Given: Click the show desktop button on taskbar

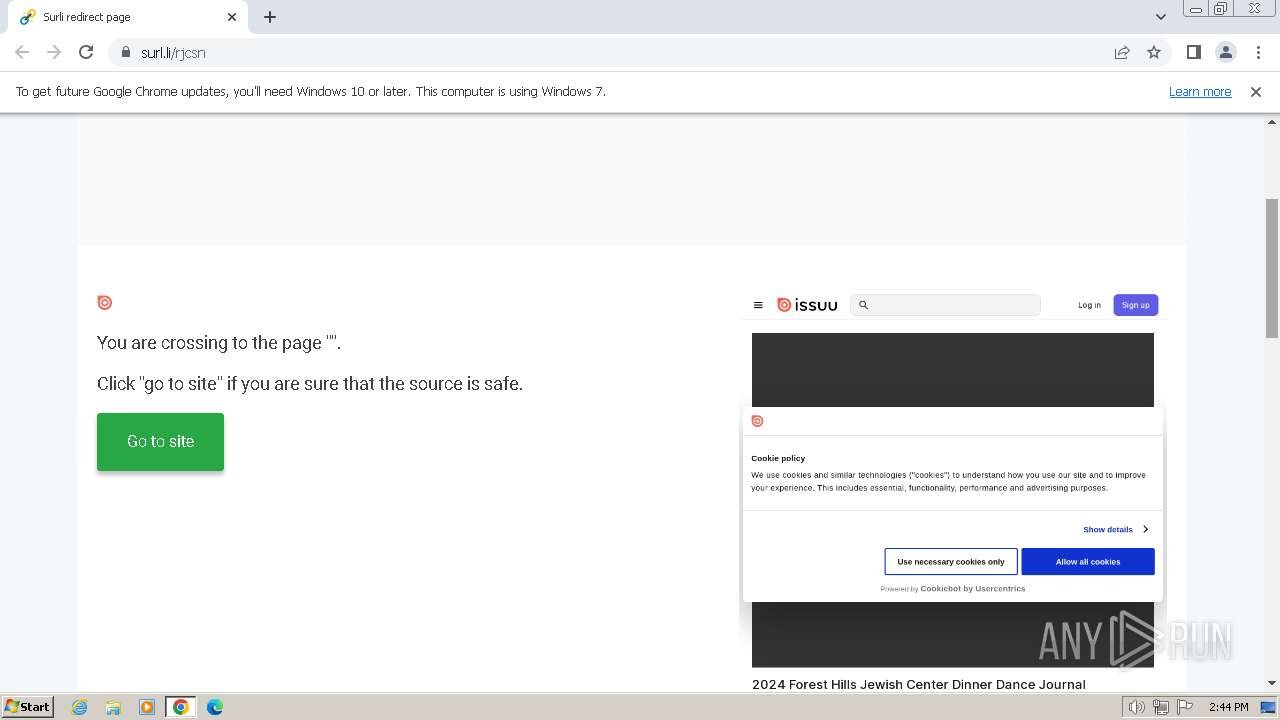Looking at the screenshot, I should pos(1268,707).
